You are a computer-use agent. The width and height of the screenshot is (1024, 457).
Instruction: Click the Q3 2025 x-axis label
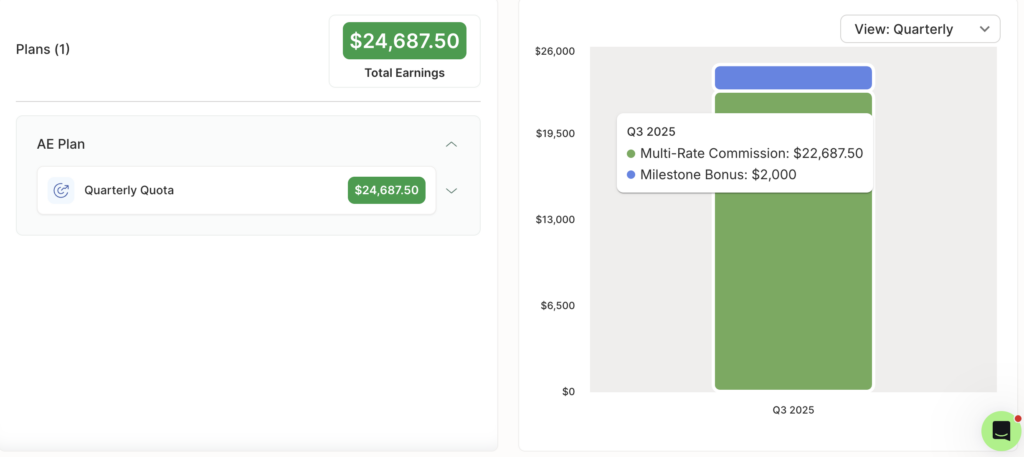click(793, 411)
